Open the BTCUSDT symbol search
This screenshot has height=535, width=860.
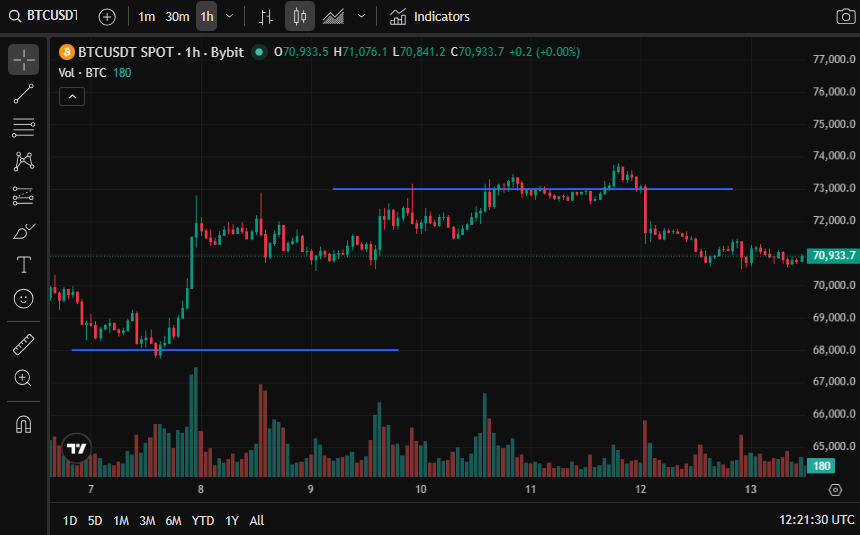coord(43,16)
